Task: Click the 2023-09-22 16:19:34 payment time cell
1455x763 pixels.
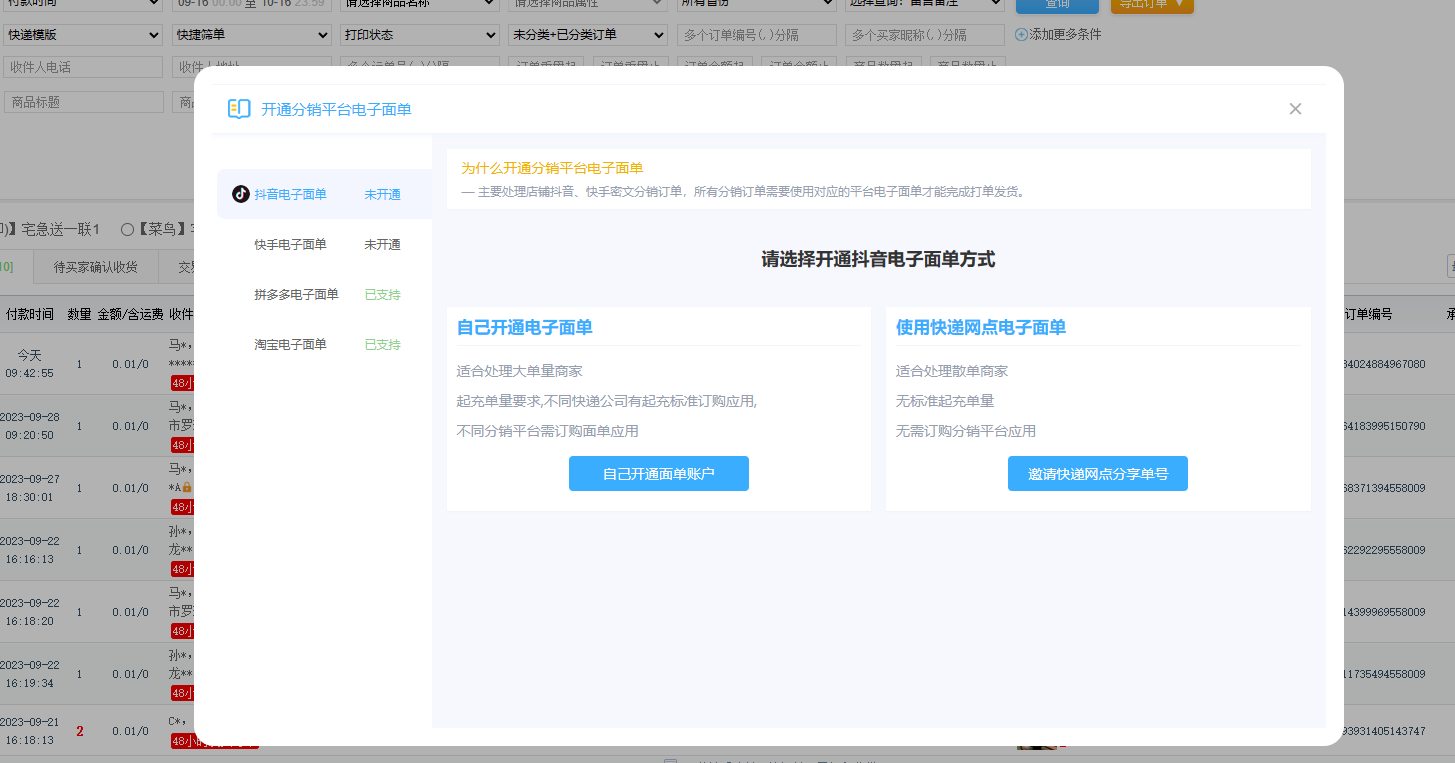Action: point(29,674)
